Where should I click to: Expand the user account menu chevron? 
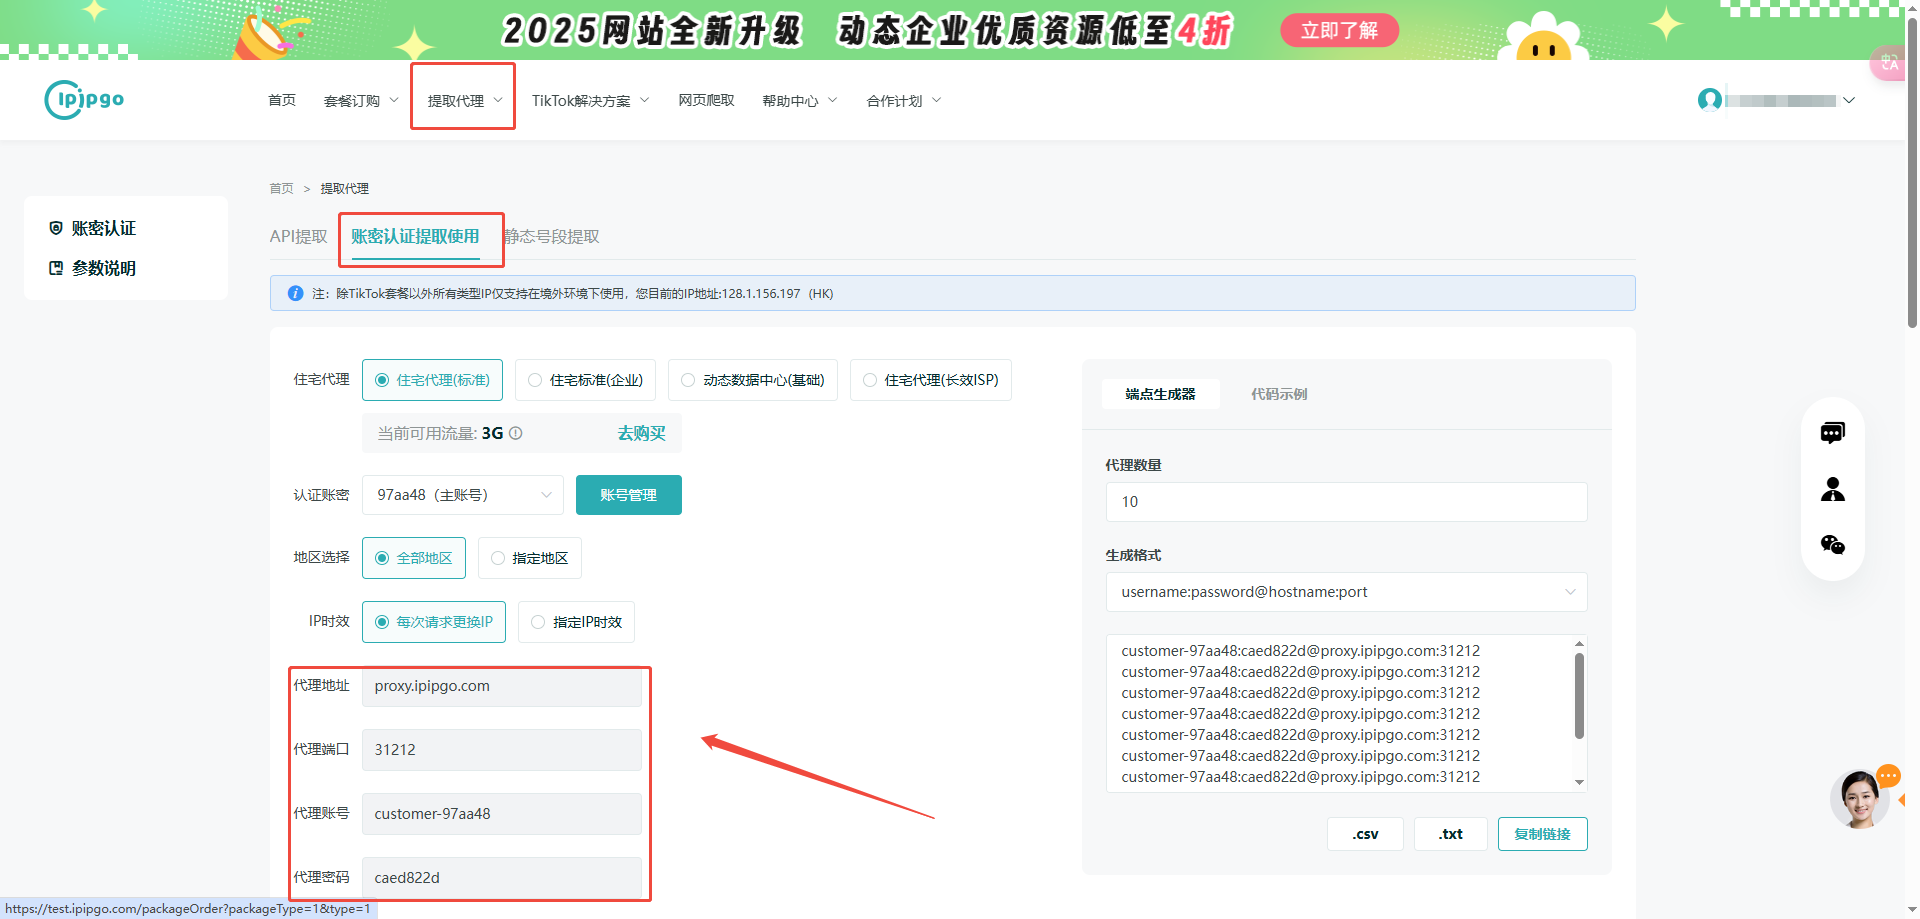coord(1849,100)
